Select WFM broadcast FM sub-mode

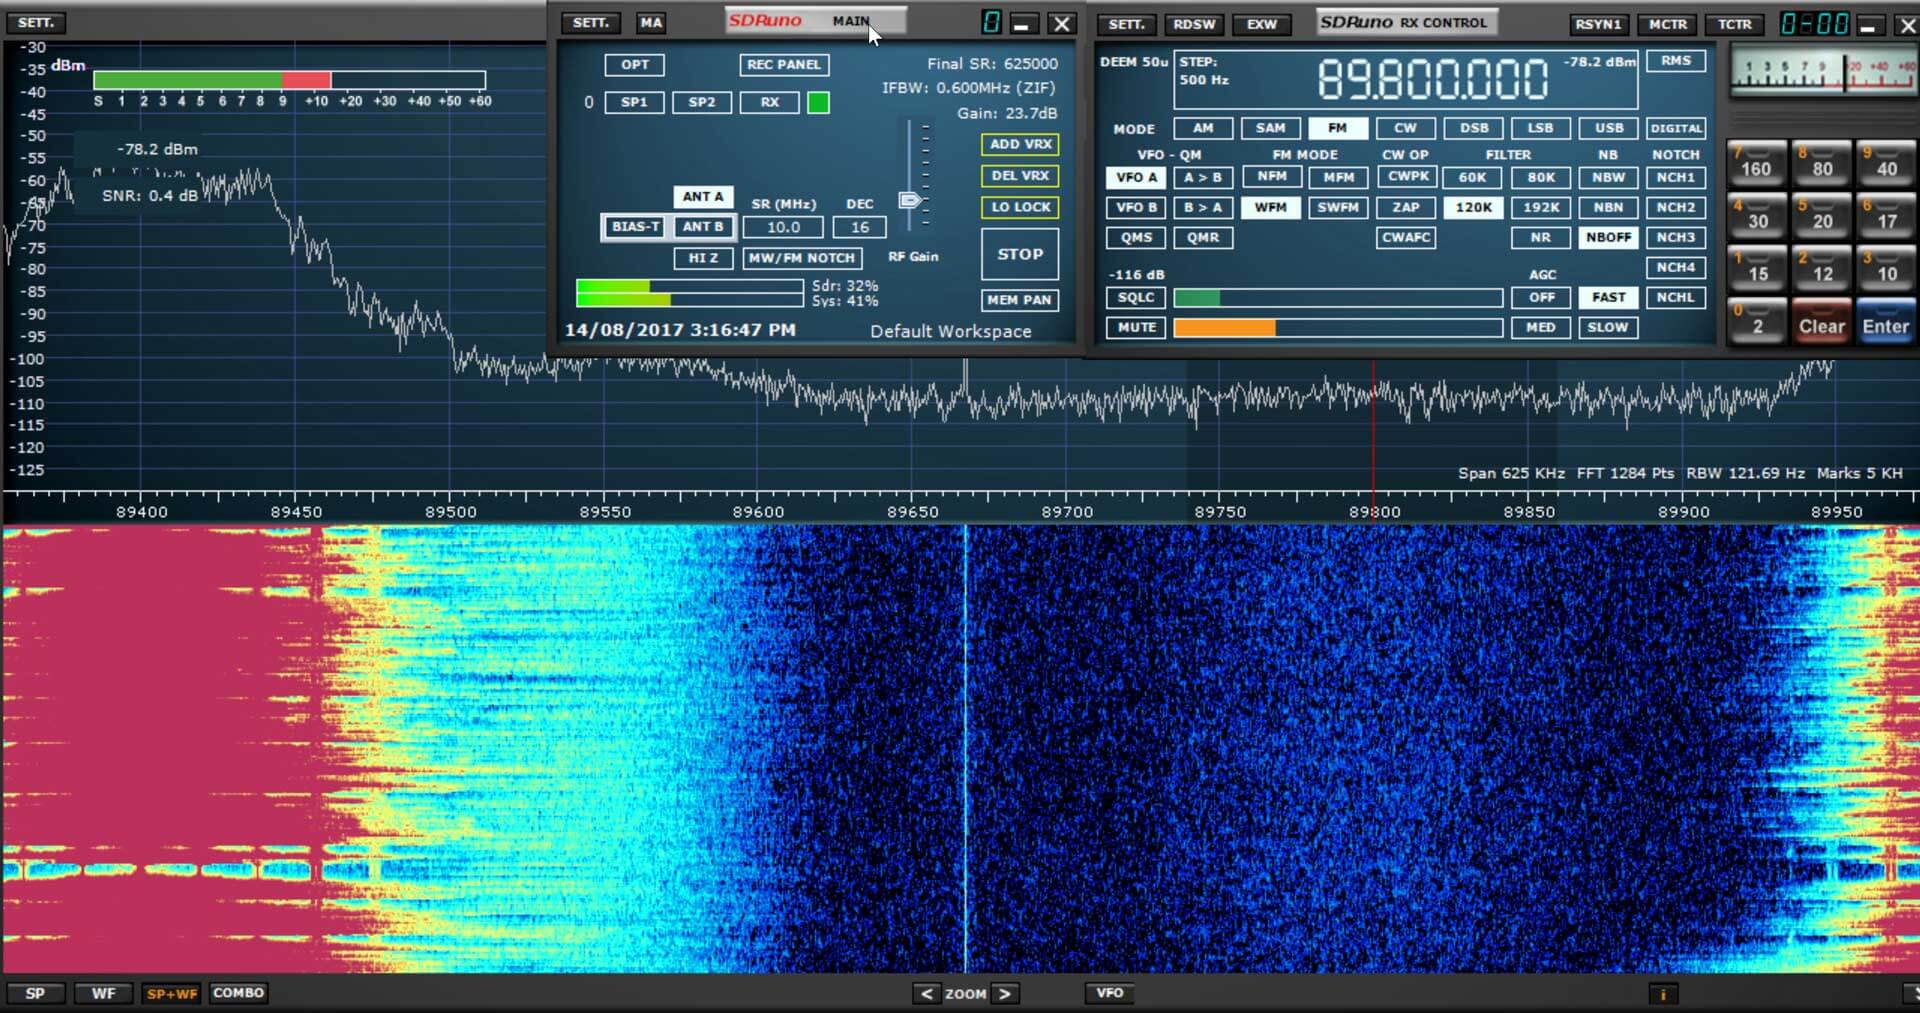click(x=1271, y=207)
